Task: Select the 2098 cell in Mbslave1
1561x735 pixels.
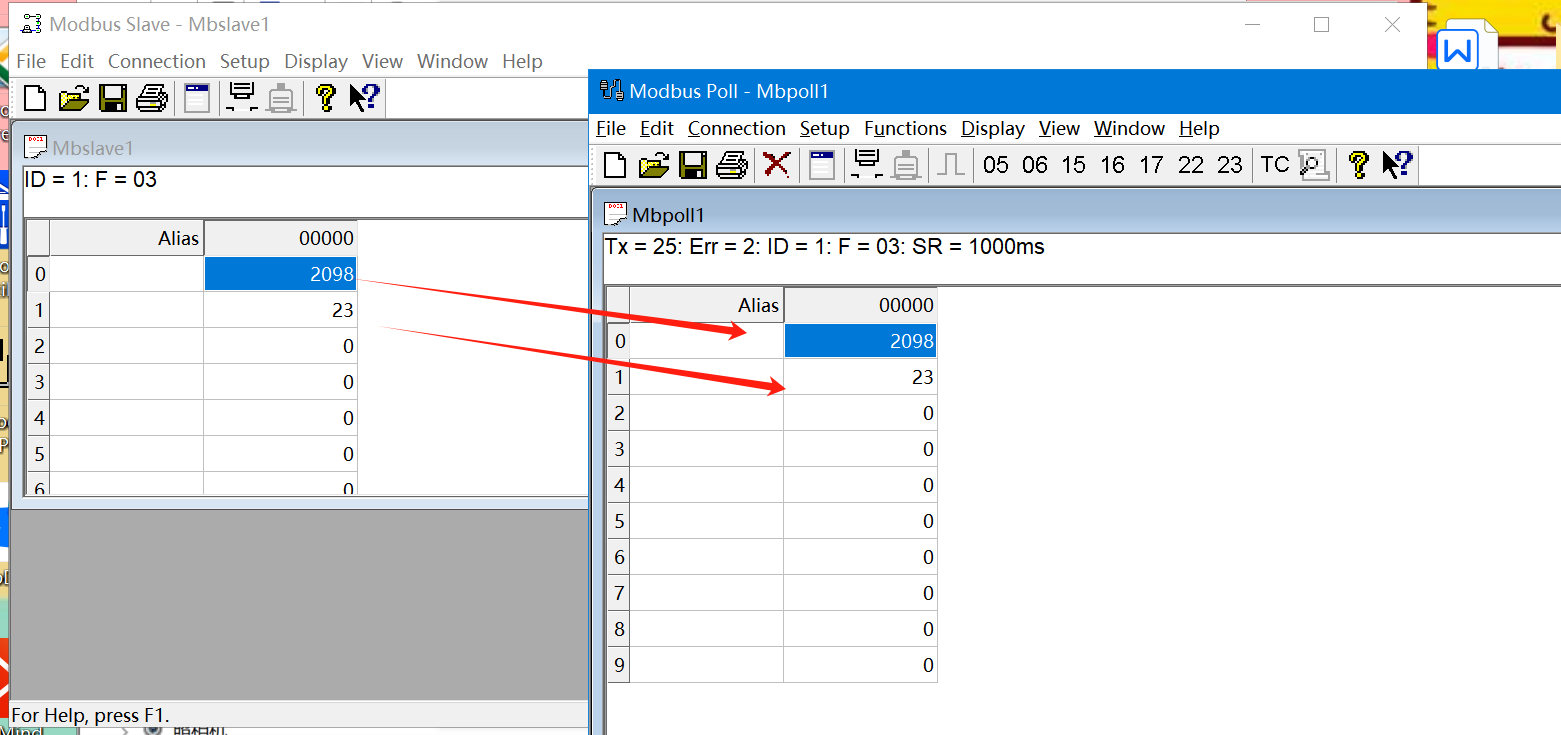Action: (280, 274)
